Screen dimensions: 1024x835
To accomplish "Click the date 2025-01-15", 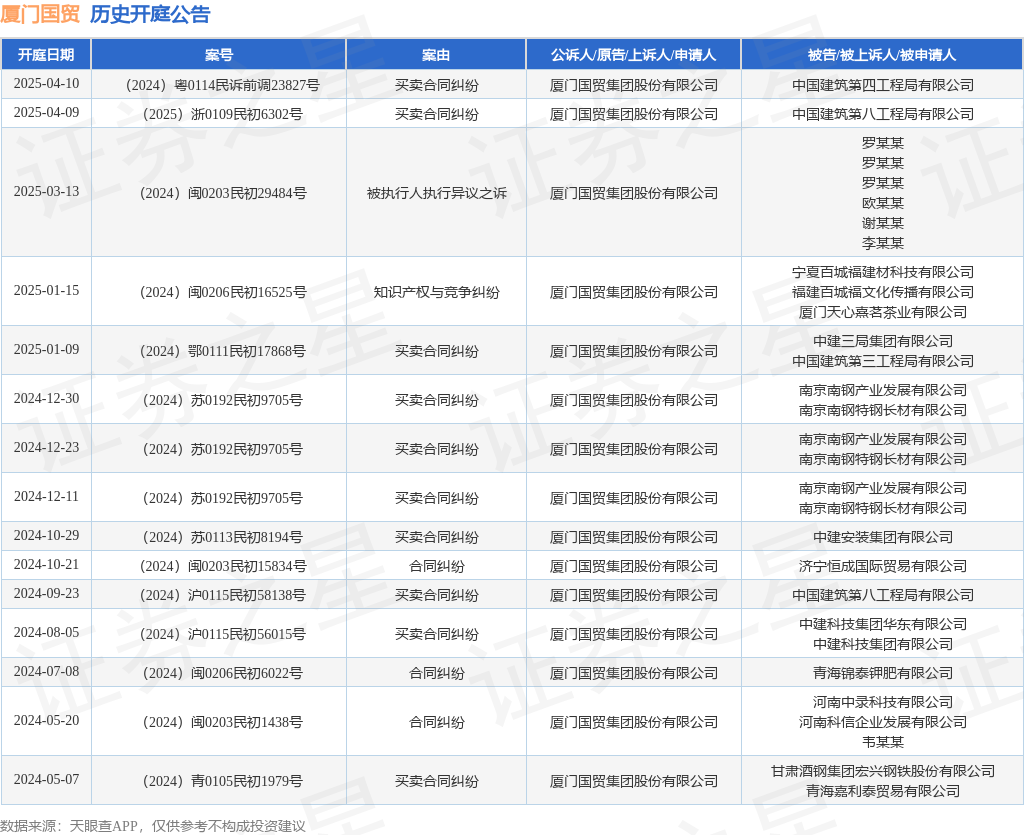I will pos(46,291).
